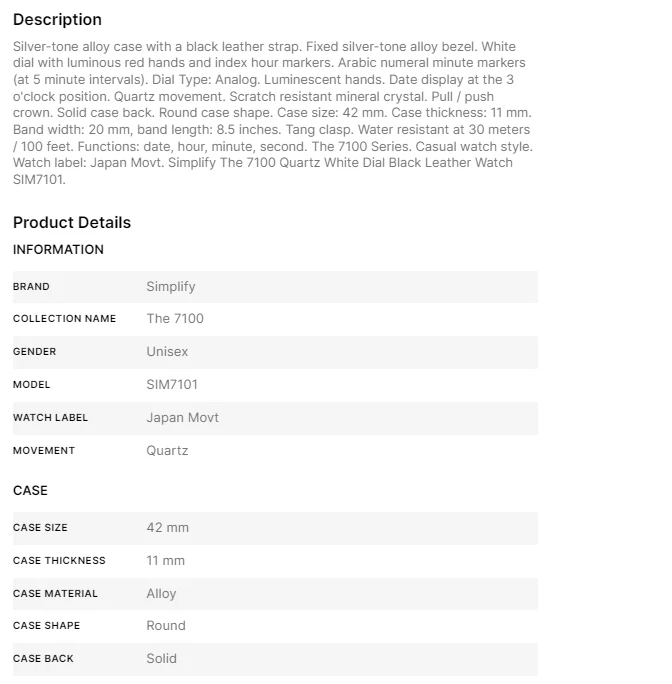Click the Unisex gender value
672x684 pixels.
(x=167, y=352)
